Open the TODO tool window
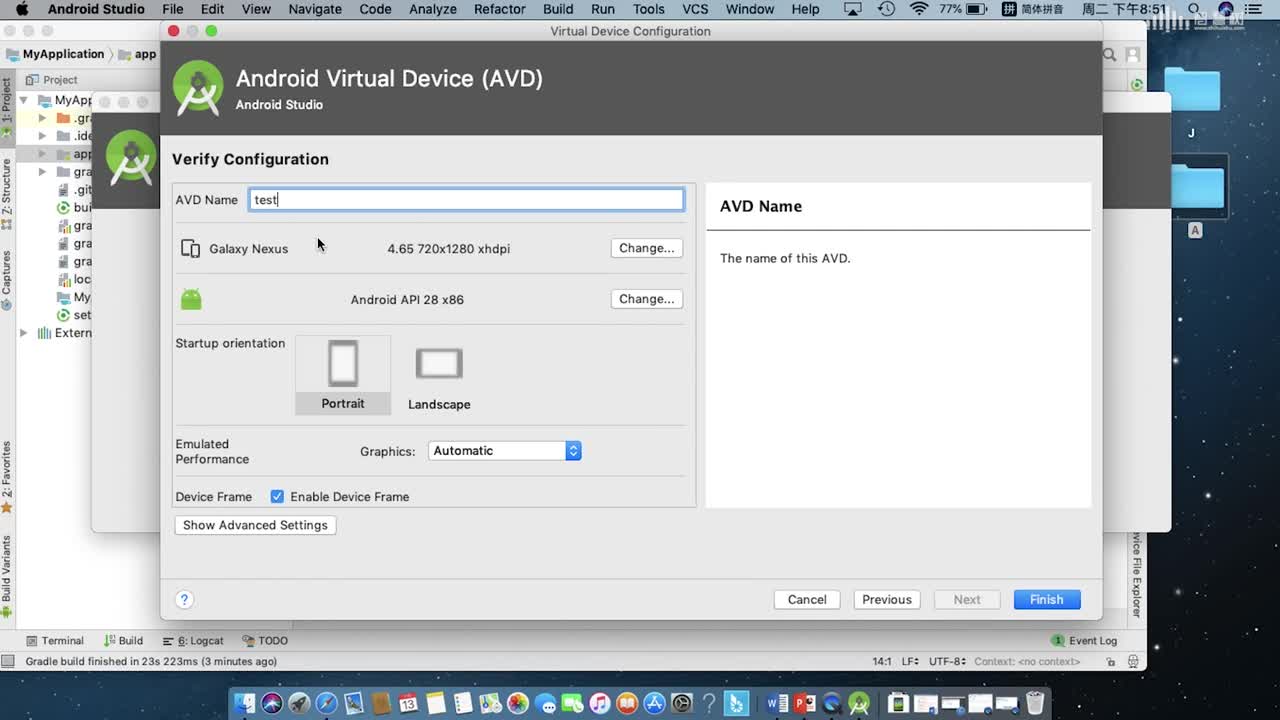This screenshot has height=720, width=1280. pyautogui.click(x=265, y=641)
